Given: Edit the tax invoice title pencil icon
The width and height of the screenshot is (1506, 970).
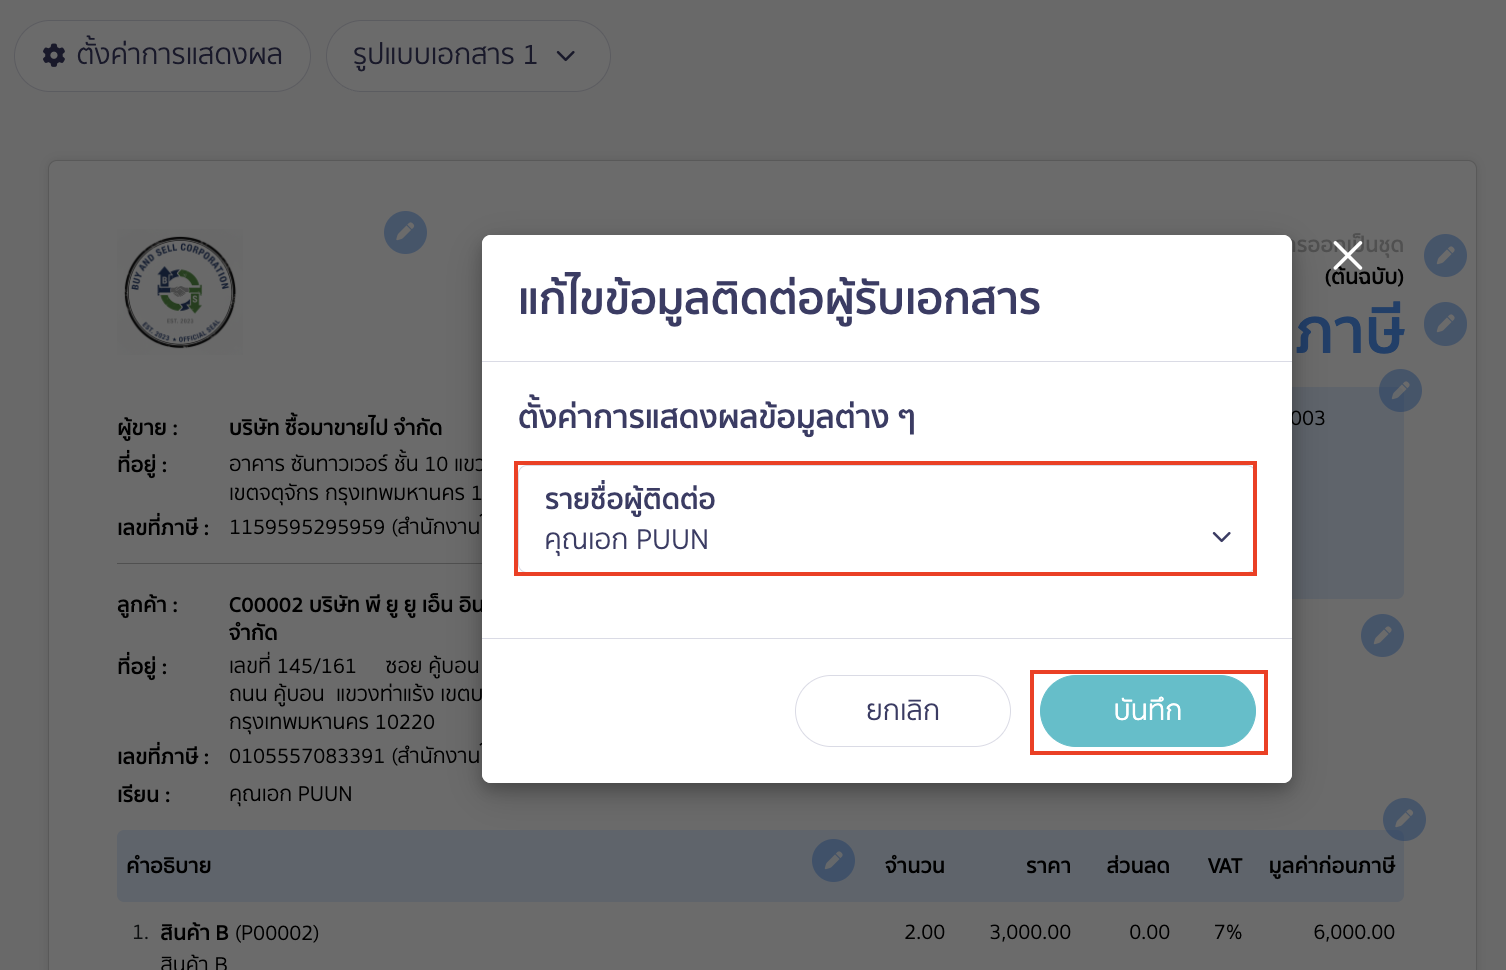Looking at the screenshot, I should click(x=1445, y=323).
